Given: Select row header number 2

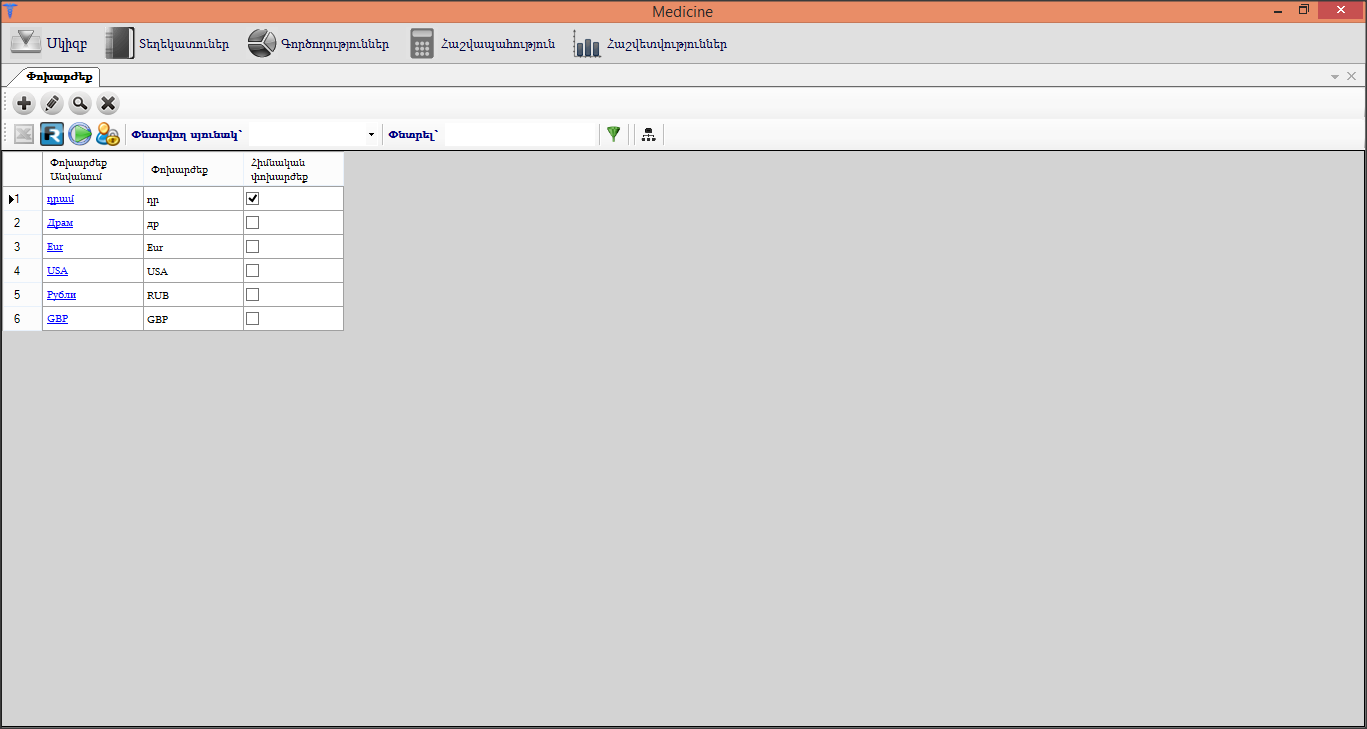Looking at the screenshot, I should [23, 223].
